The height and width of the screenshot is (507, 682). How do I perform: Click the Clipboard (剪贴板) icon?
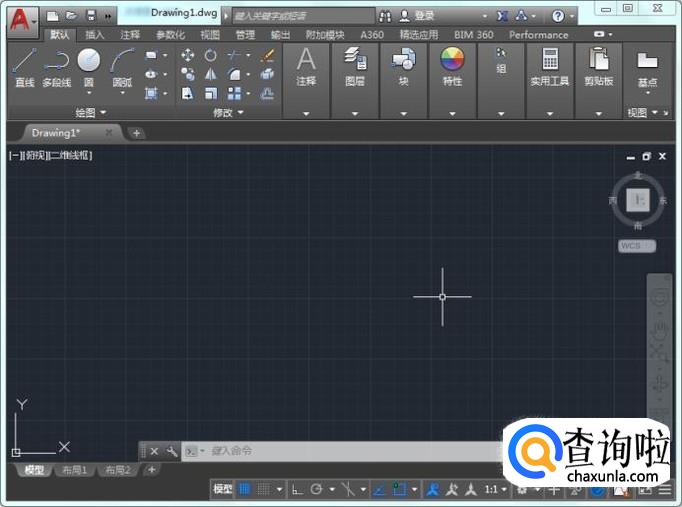pos(600,61)
